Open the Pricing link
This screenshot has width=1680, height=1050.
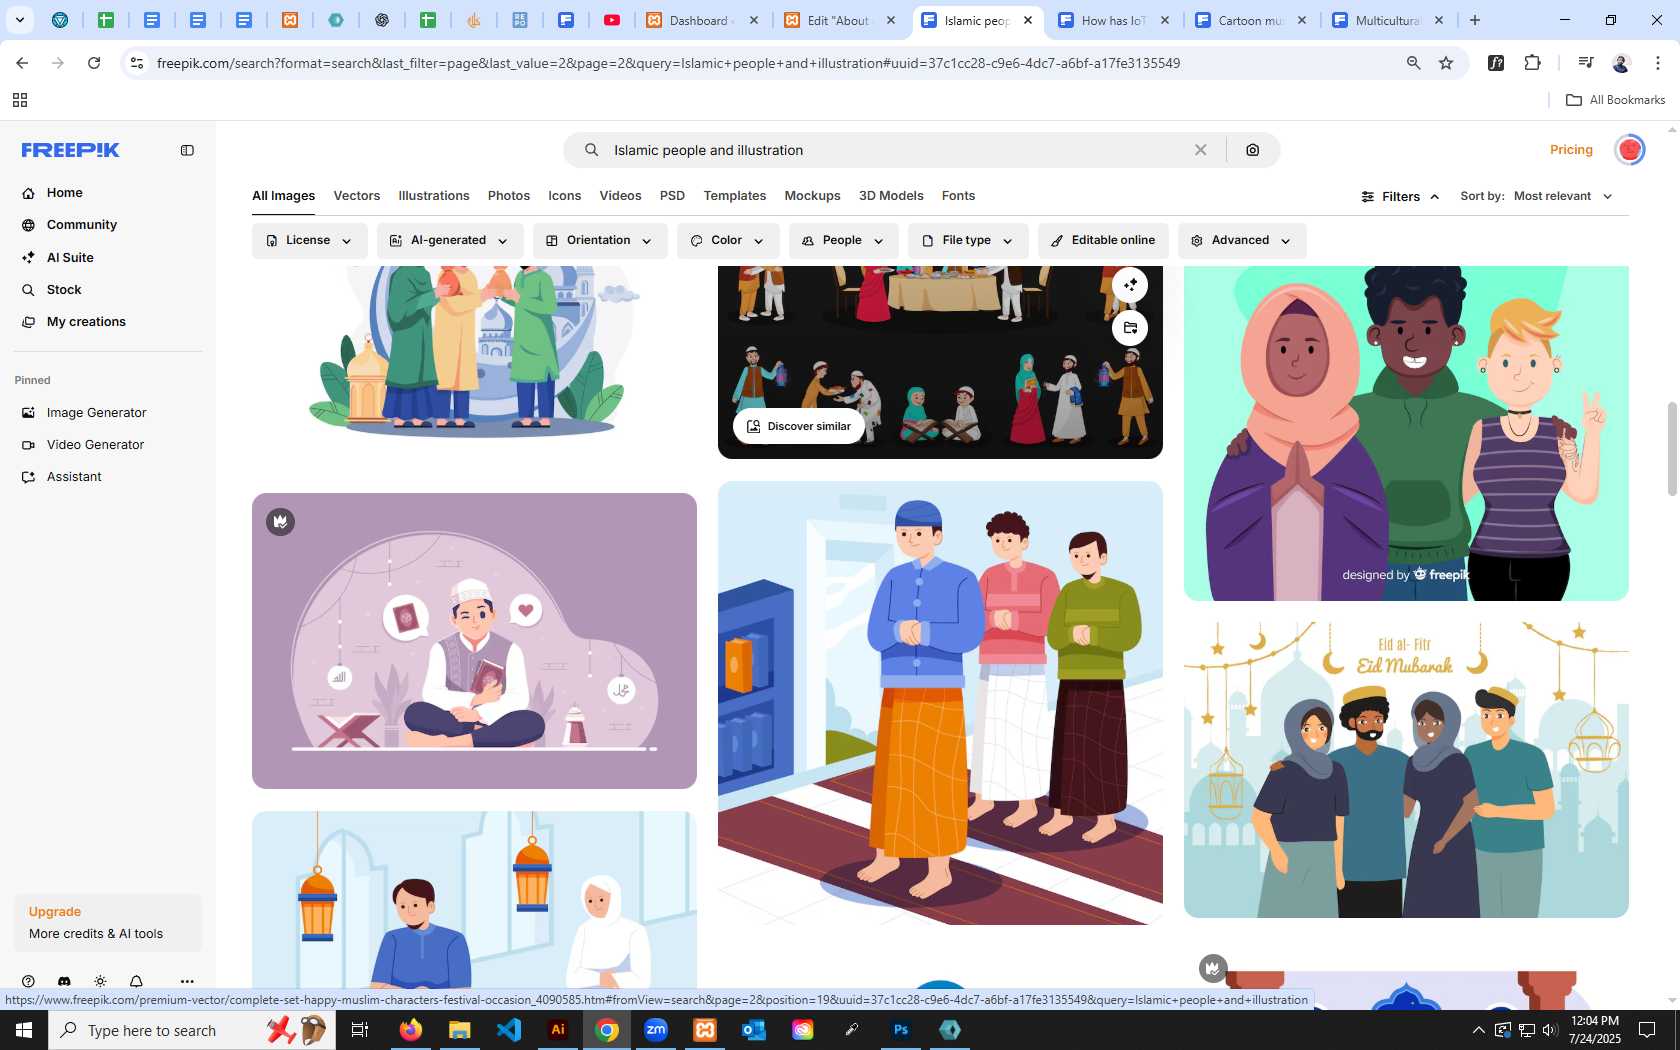(x=1571, y=150)
